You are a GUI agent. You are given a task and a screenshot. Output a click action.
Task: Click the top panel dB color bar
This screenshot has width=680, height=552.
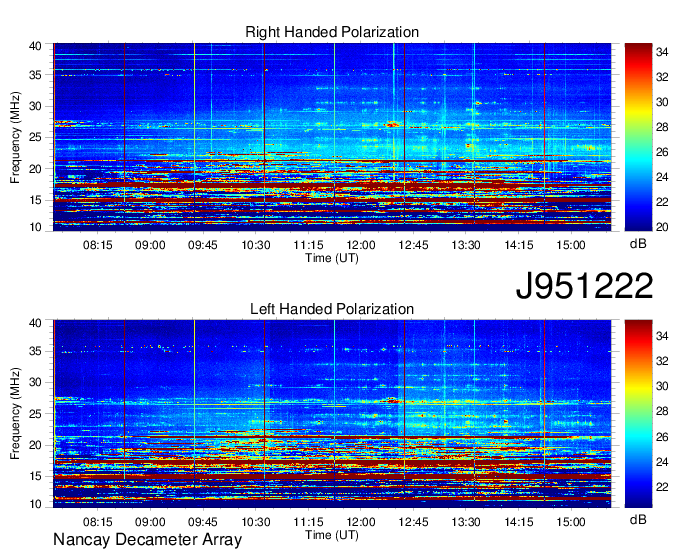tap(638, 137)
